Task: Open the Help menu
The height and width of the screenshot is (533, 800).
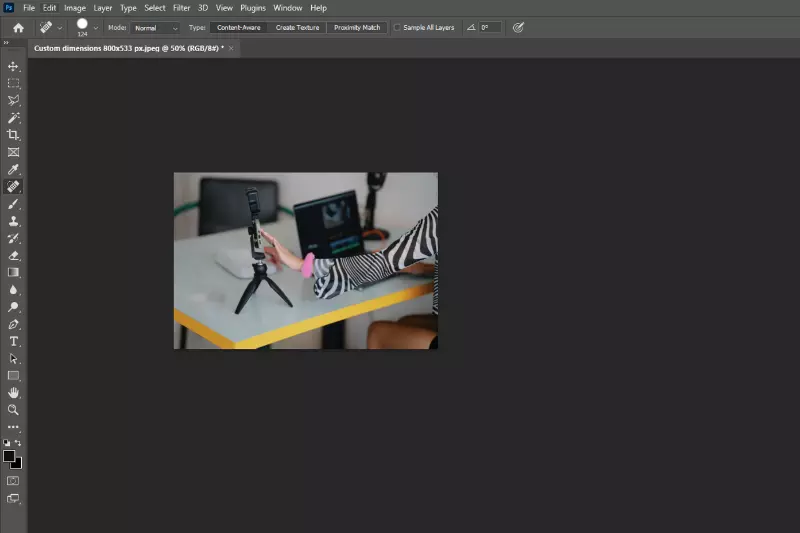Action: coord(318,8)
